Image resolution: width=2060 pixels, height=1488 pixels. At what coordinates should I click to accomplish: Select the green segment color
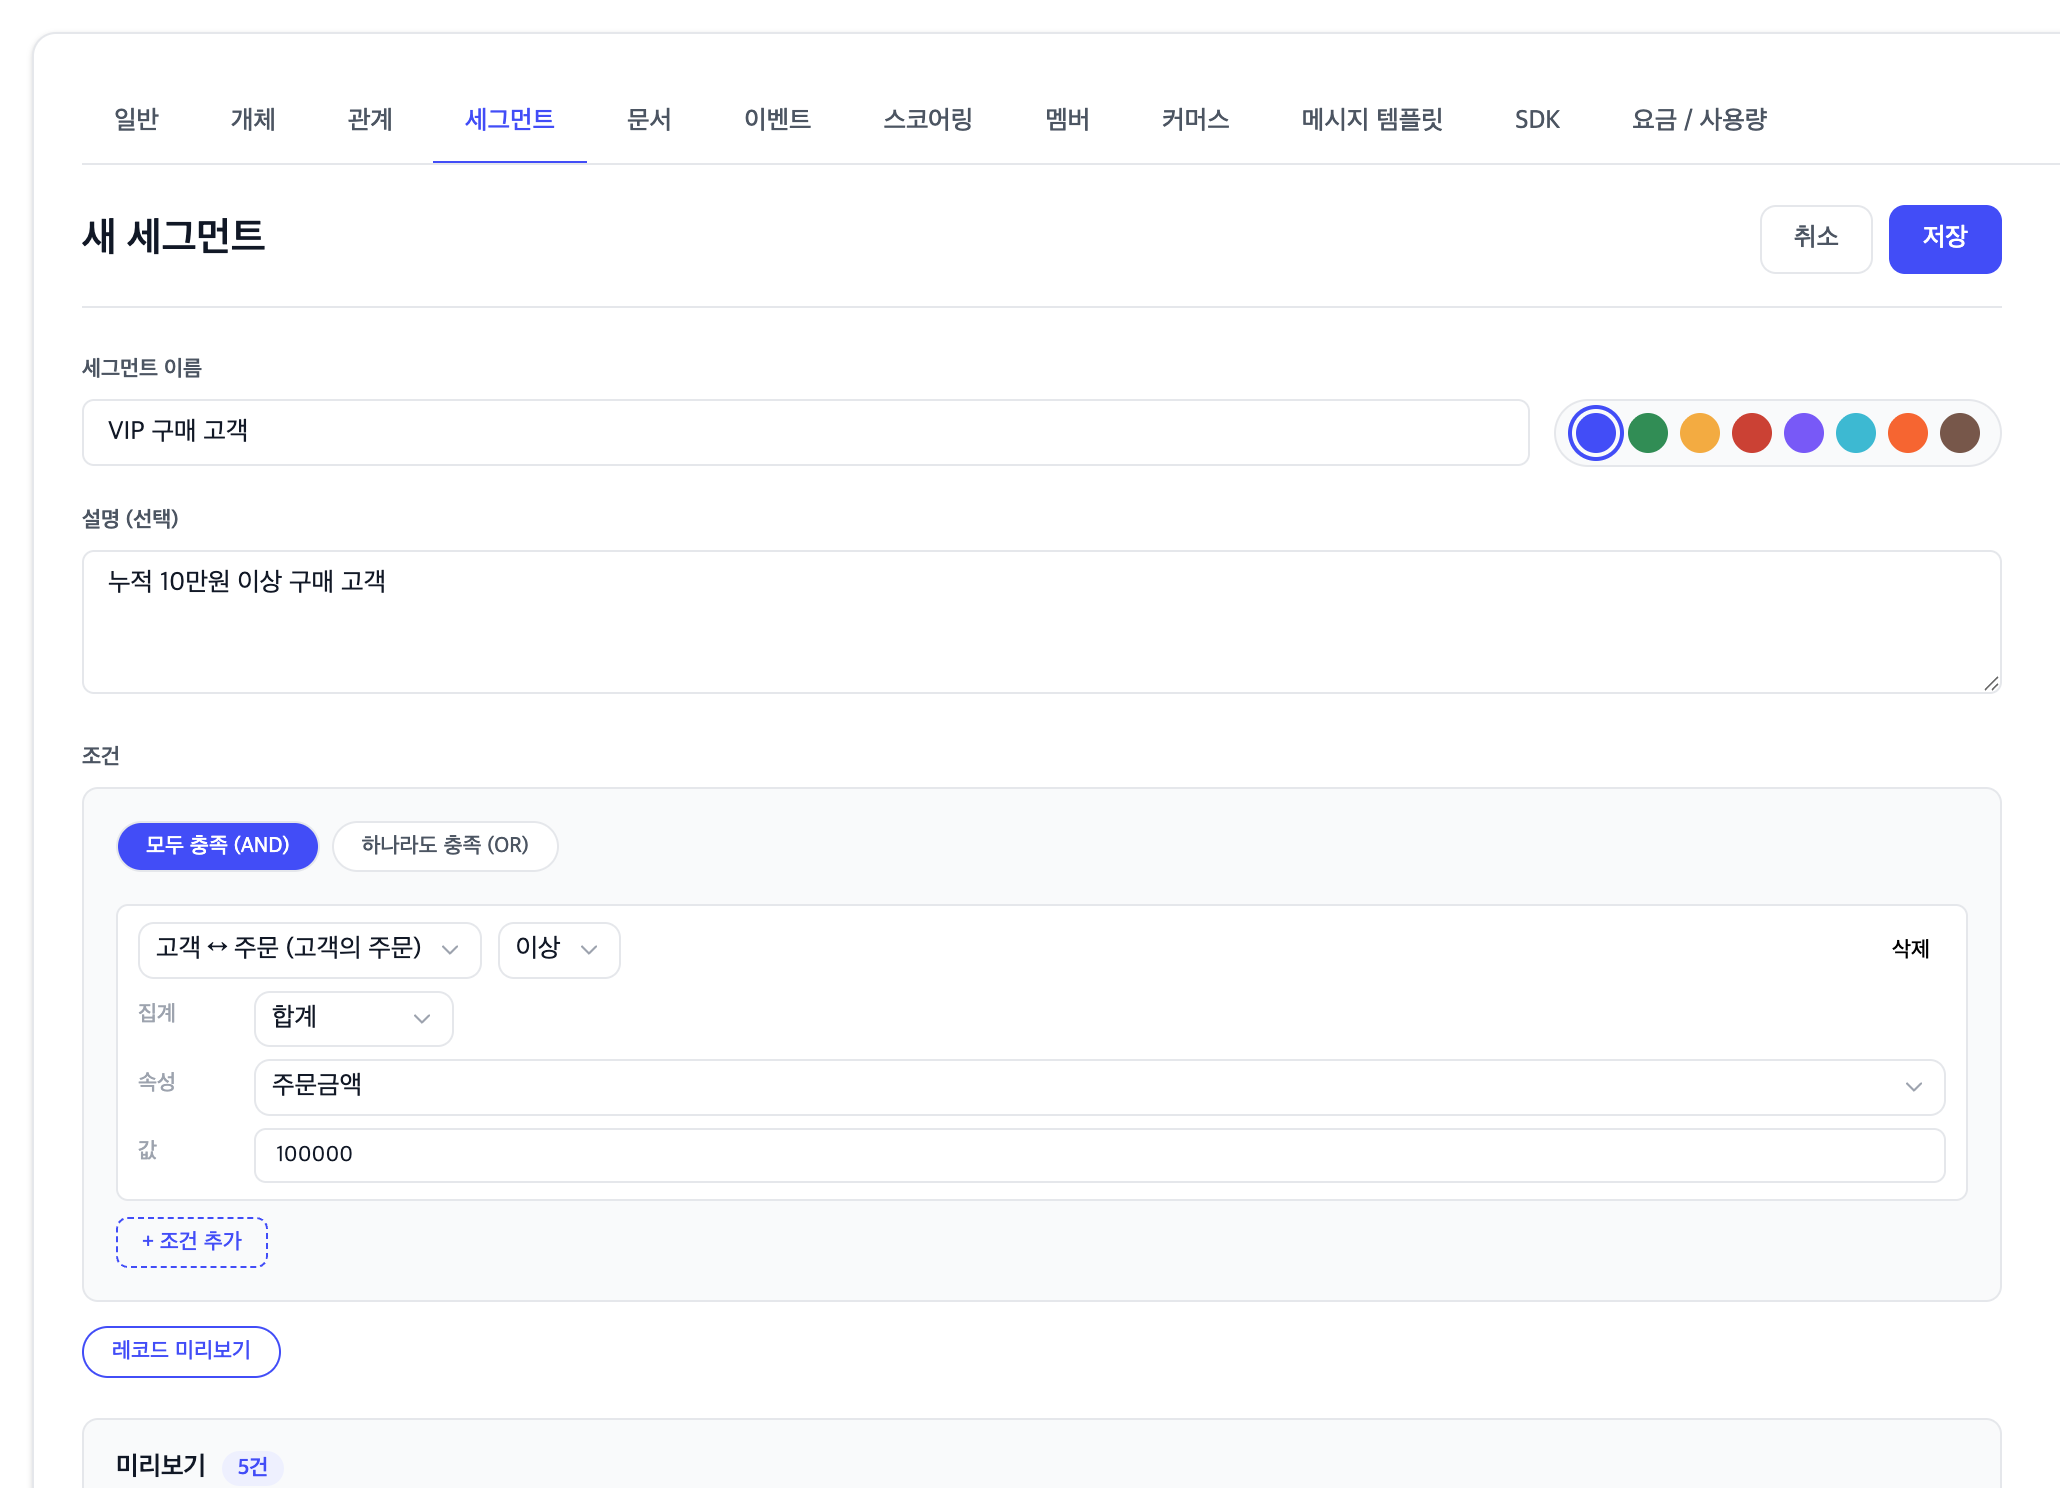pos(1647,433)
